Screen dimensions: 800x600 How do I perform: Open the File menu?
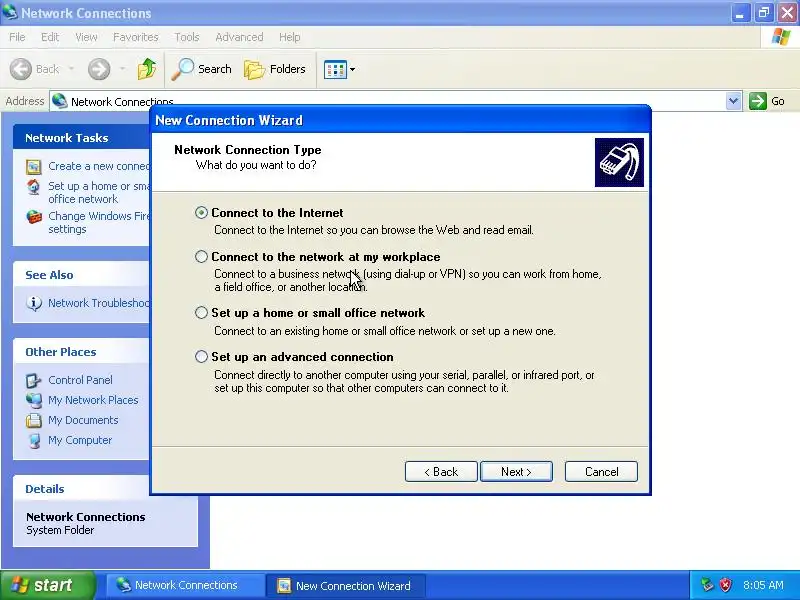[17, 37]
